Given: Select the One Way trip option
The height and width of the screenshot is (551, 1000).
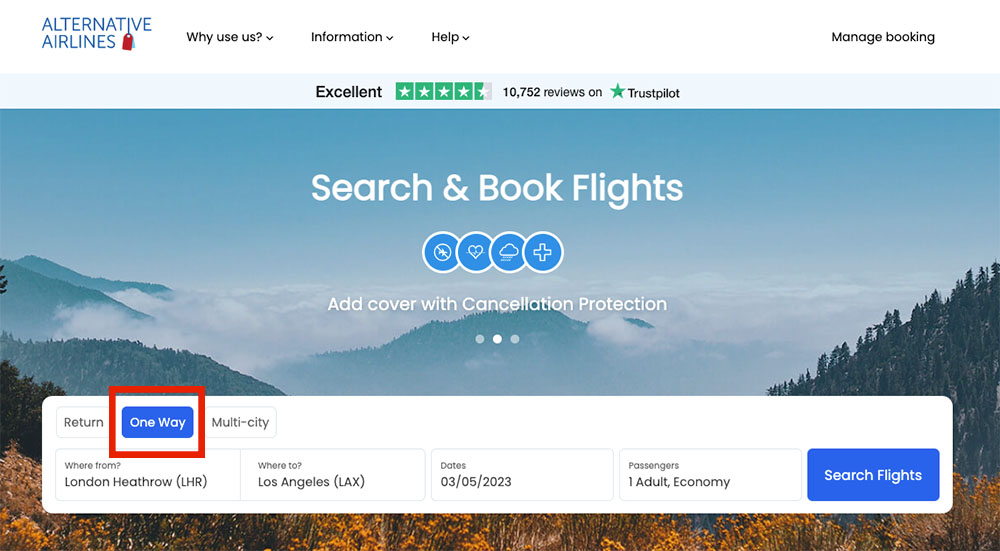Looking at the screenshot, I should coord(158,422).
